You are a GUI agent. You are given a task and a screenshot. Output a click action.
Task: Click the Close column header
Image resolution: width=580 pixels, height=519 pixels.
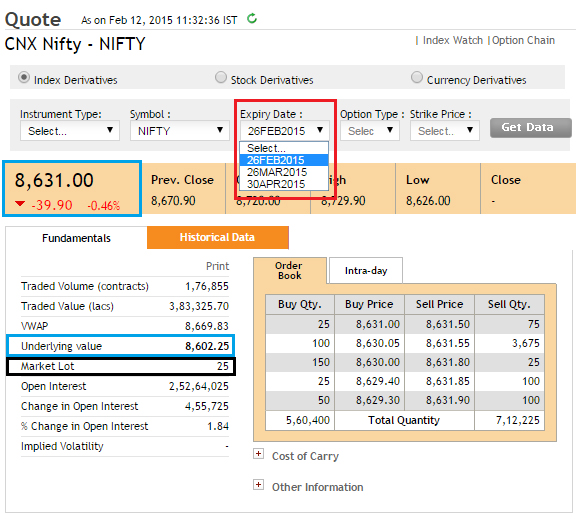pyautogui.click(x=506, y=180)
